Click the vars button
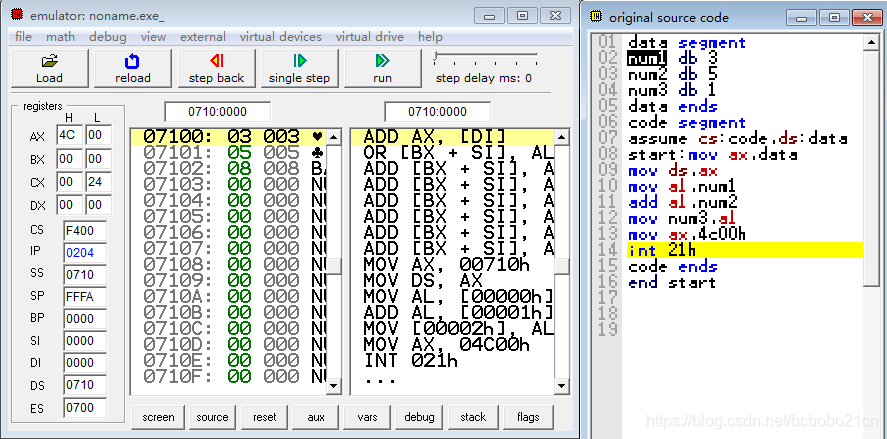 368,418
